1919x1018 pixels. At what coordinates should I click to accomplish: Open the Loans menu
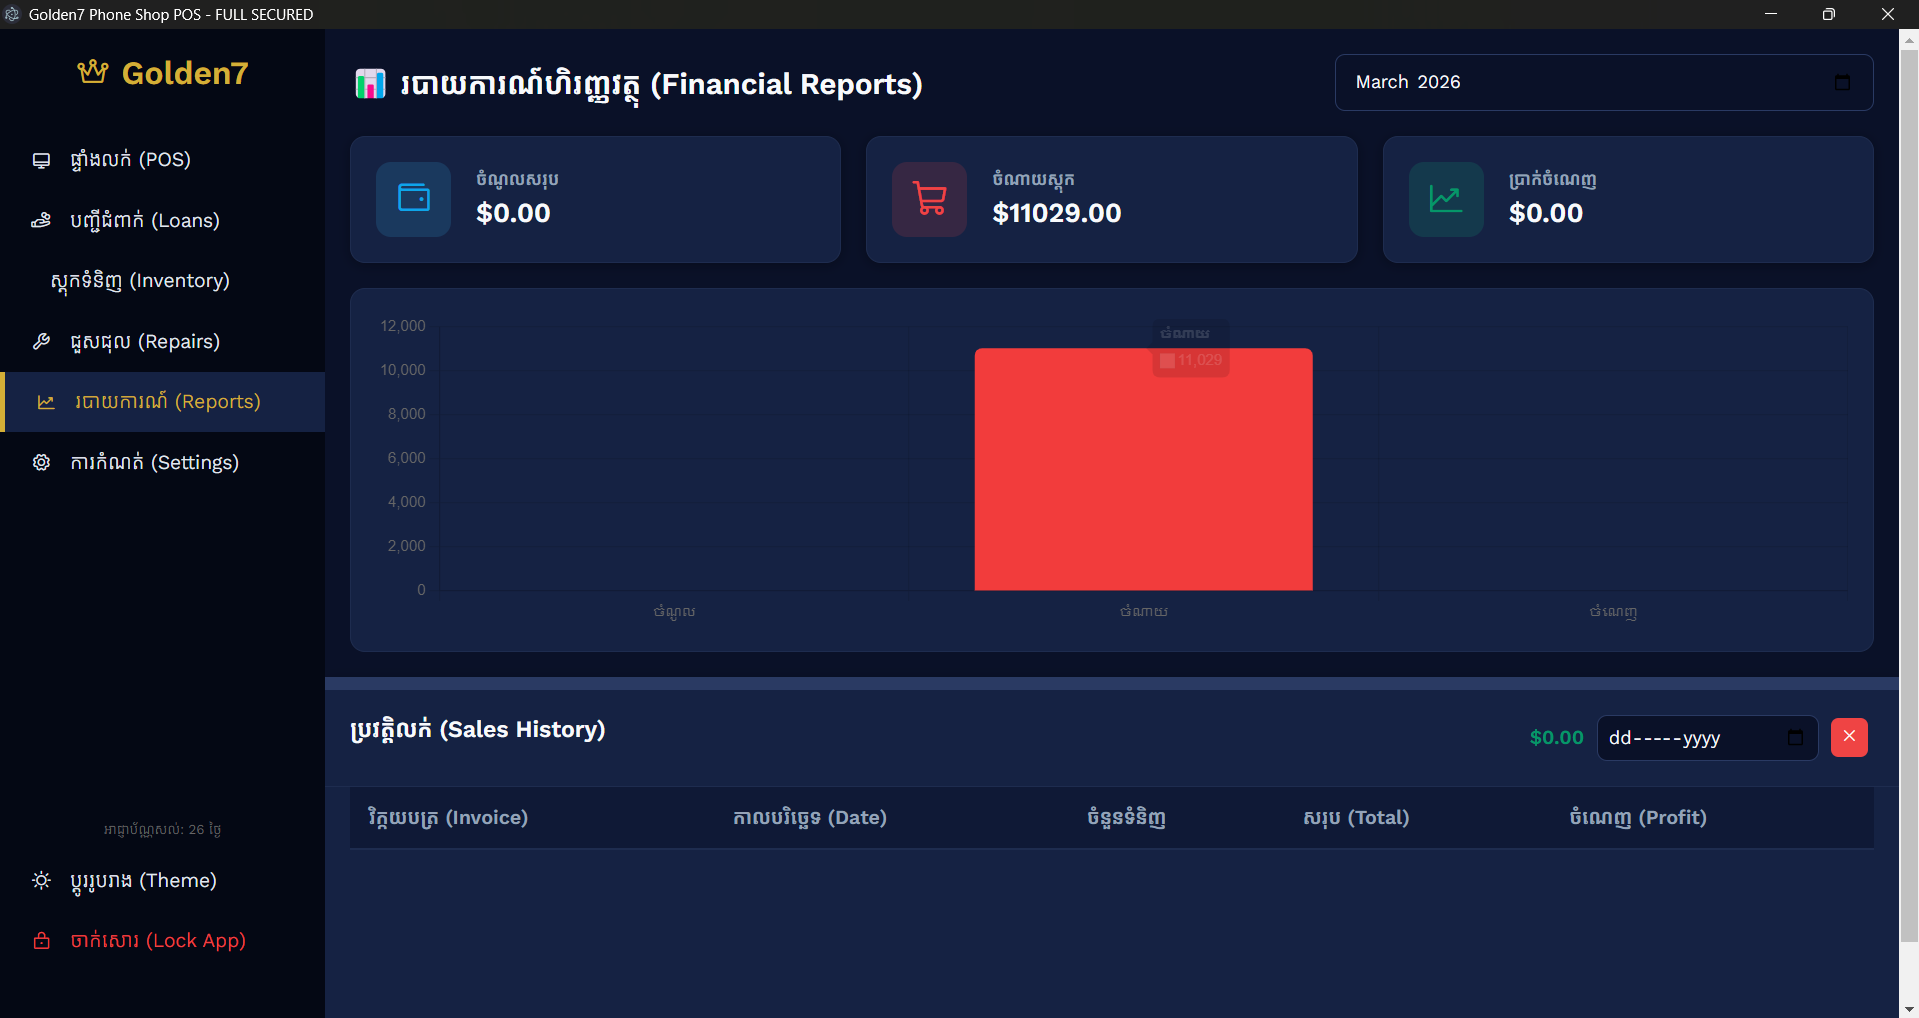(144, 221)
